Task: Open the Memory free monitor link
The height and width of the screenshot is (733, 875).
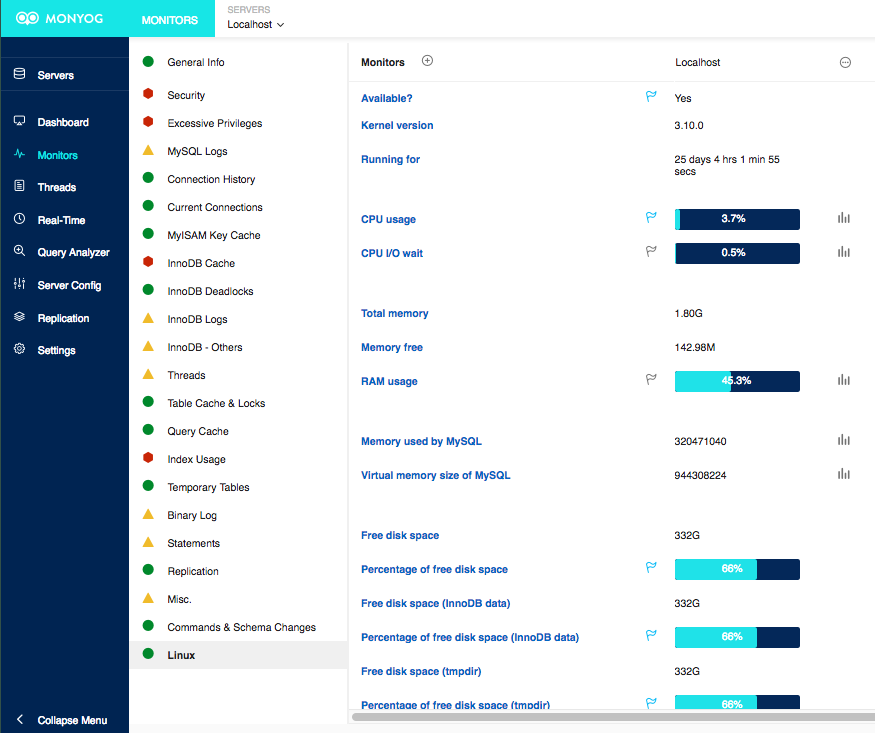Action: pyautogui.click(x=392, y=347)
